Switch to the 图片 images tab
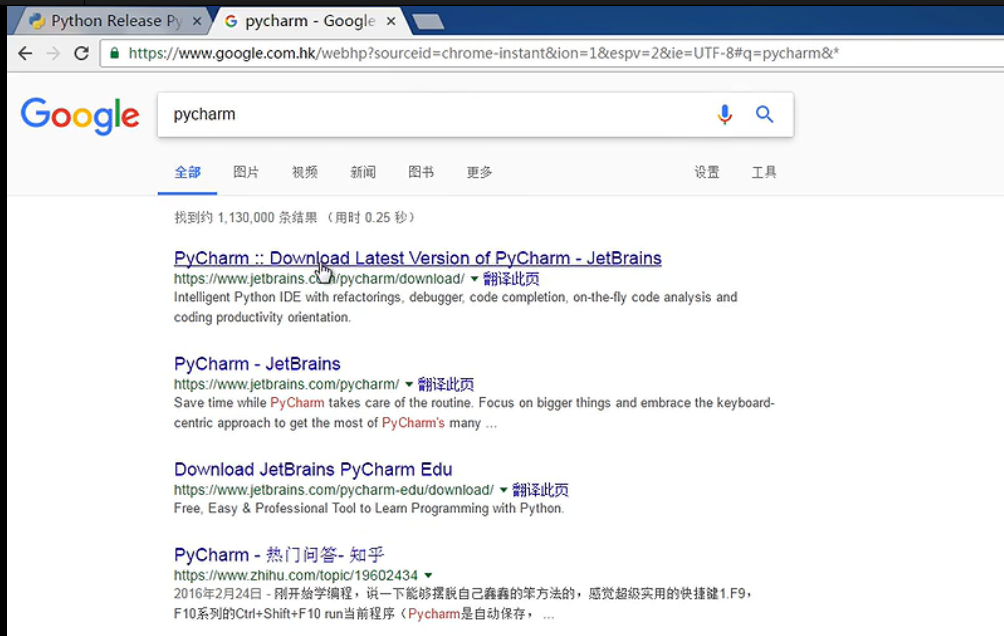 tap(246, 172)
